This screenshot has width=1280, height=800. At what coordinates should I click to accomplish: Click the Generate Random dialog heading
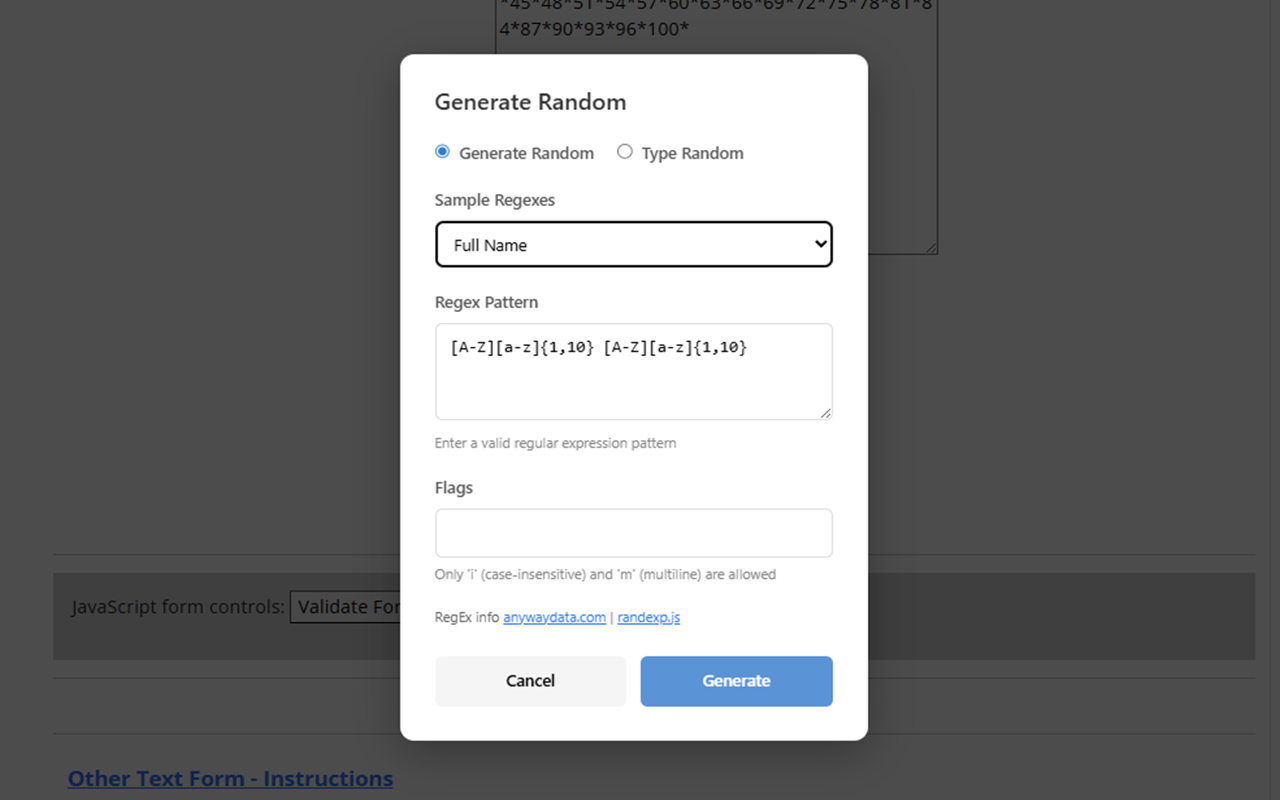pos(530,102)
